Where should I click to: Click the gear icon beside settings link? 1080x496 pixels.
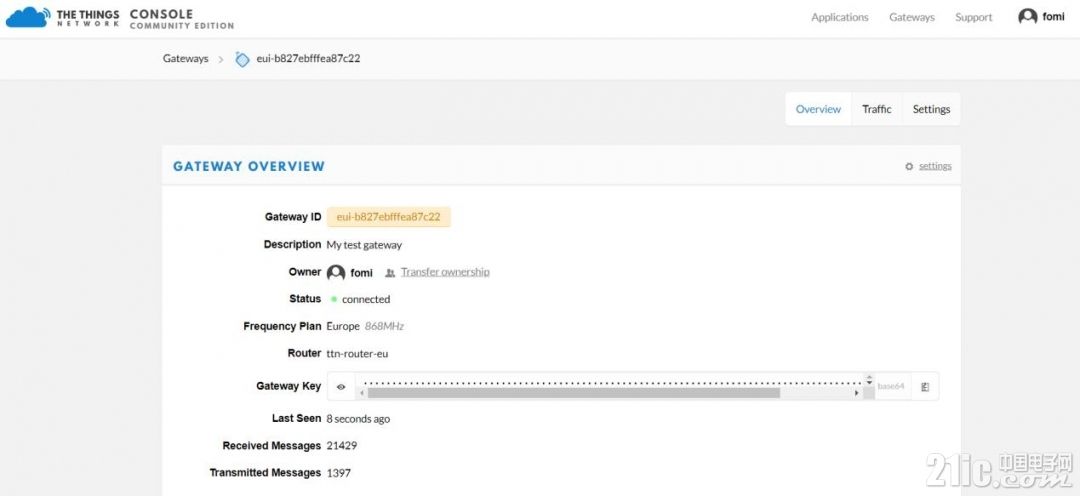pyautogui.click(x=909, y=167)
